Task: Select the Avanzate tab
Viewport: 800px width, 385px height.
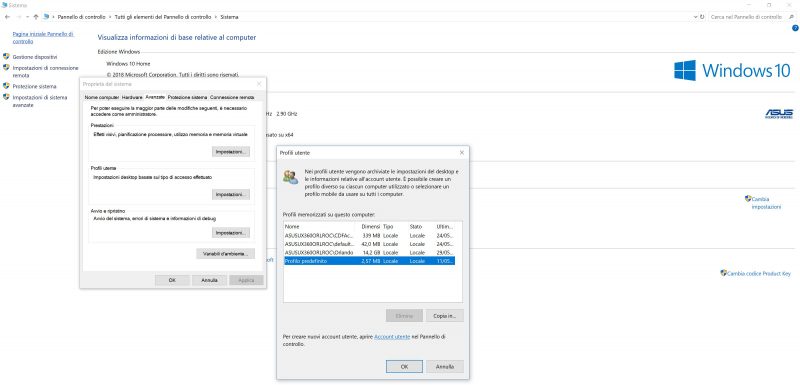Action: (155, 97)
